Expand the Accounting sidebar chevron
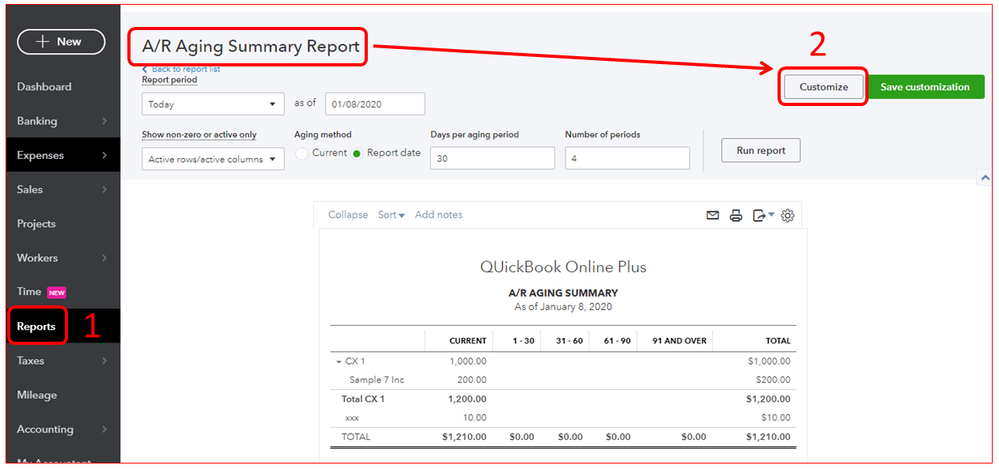The image size is (999, 473). [x=104, y=430]
